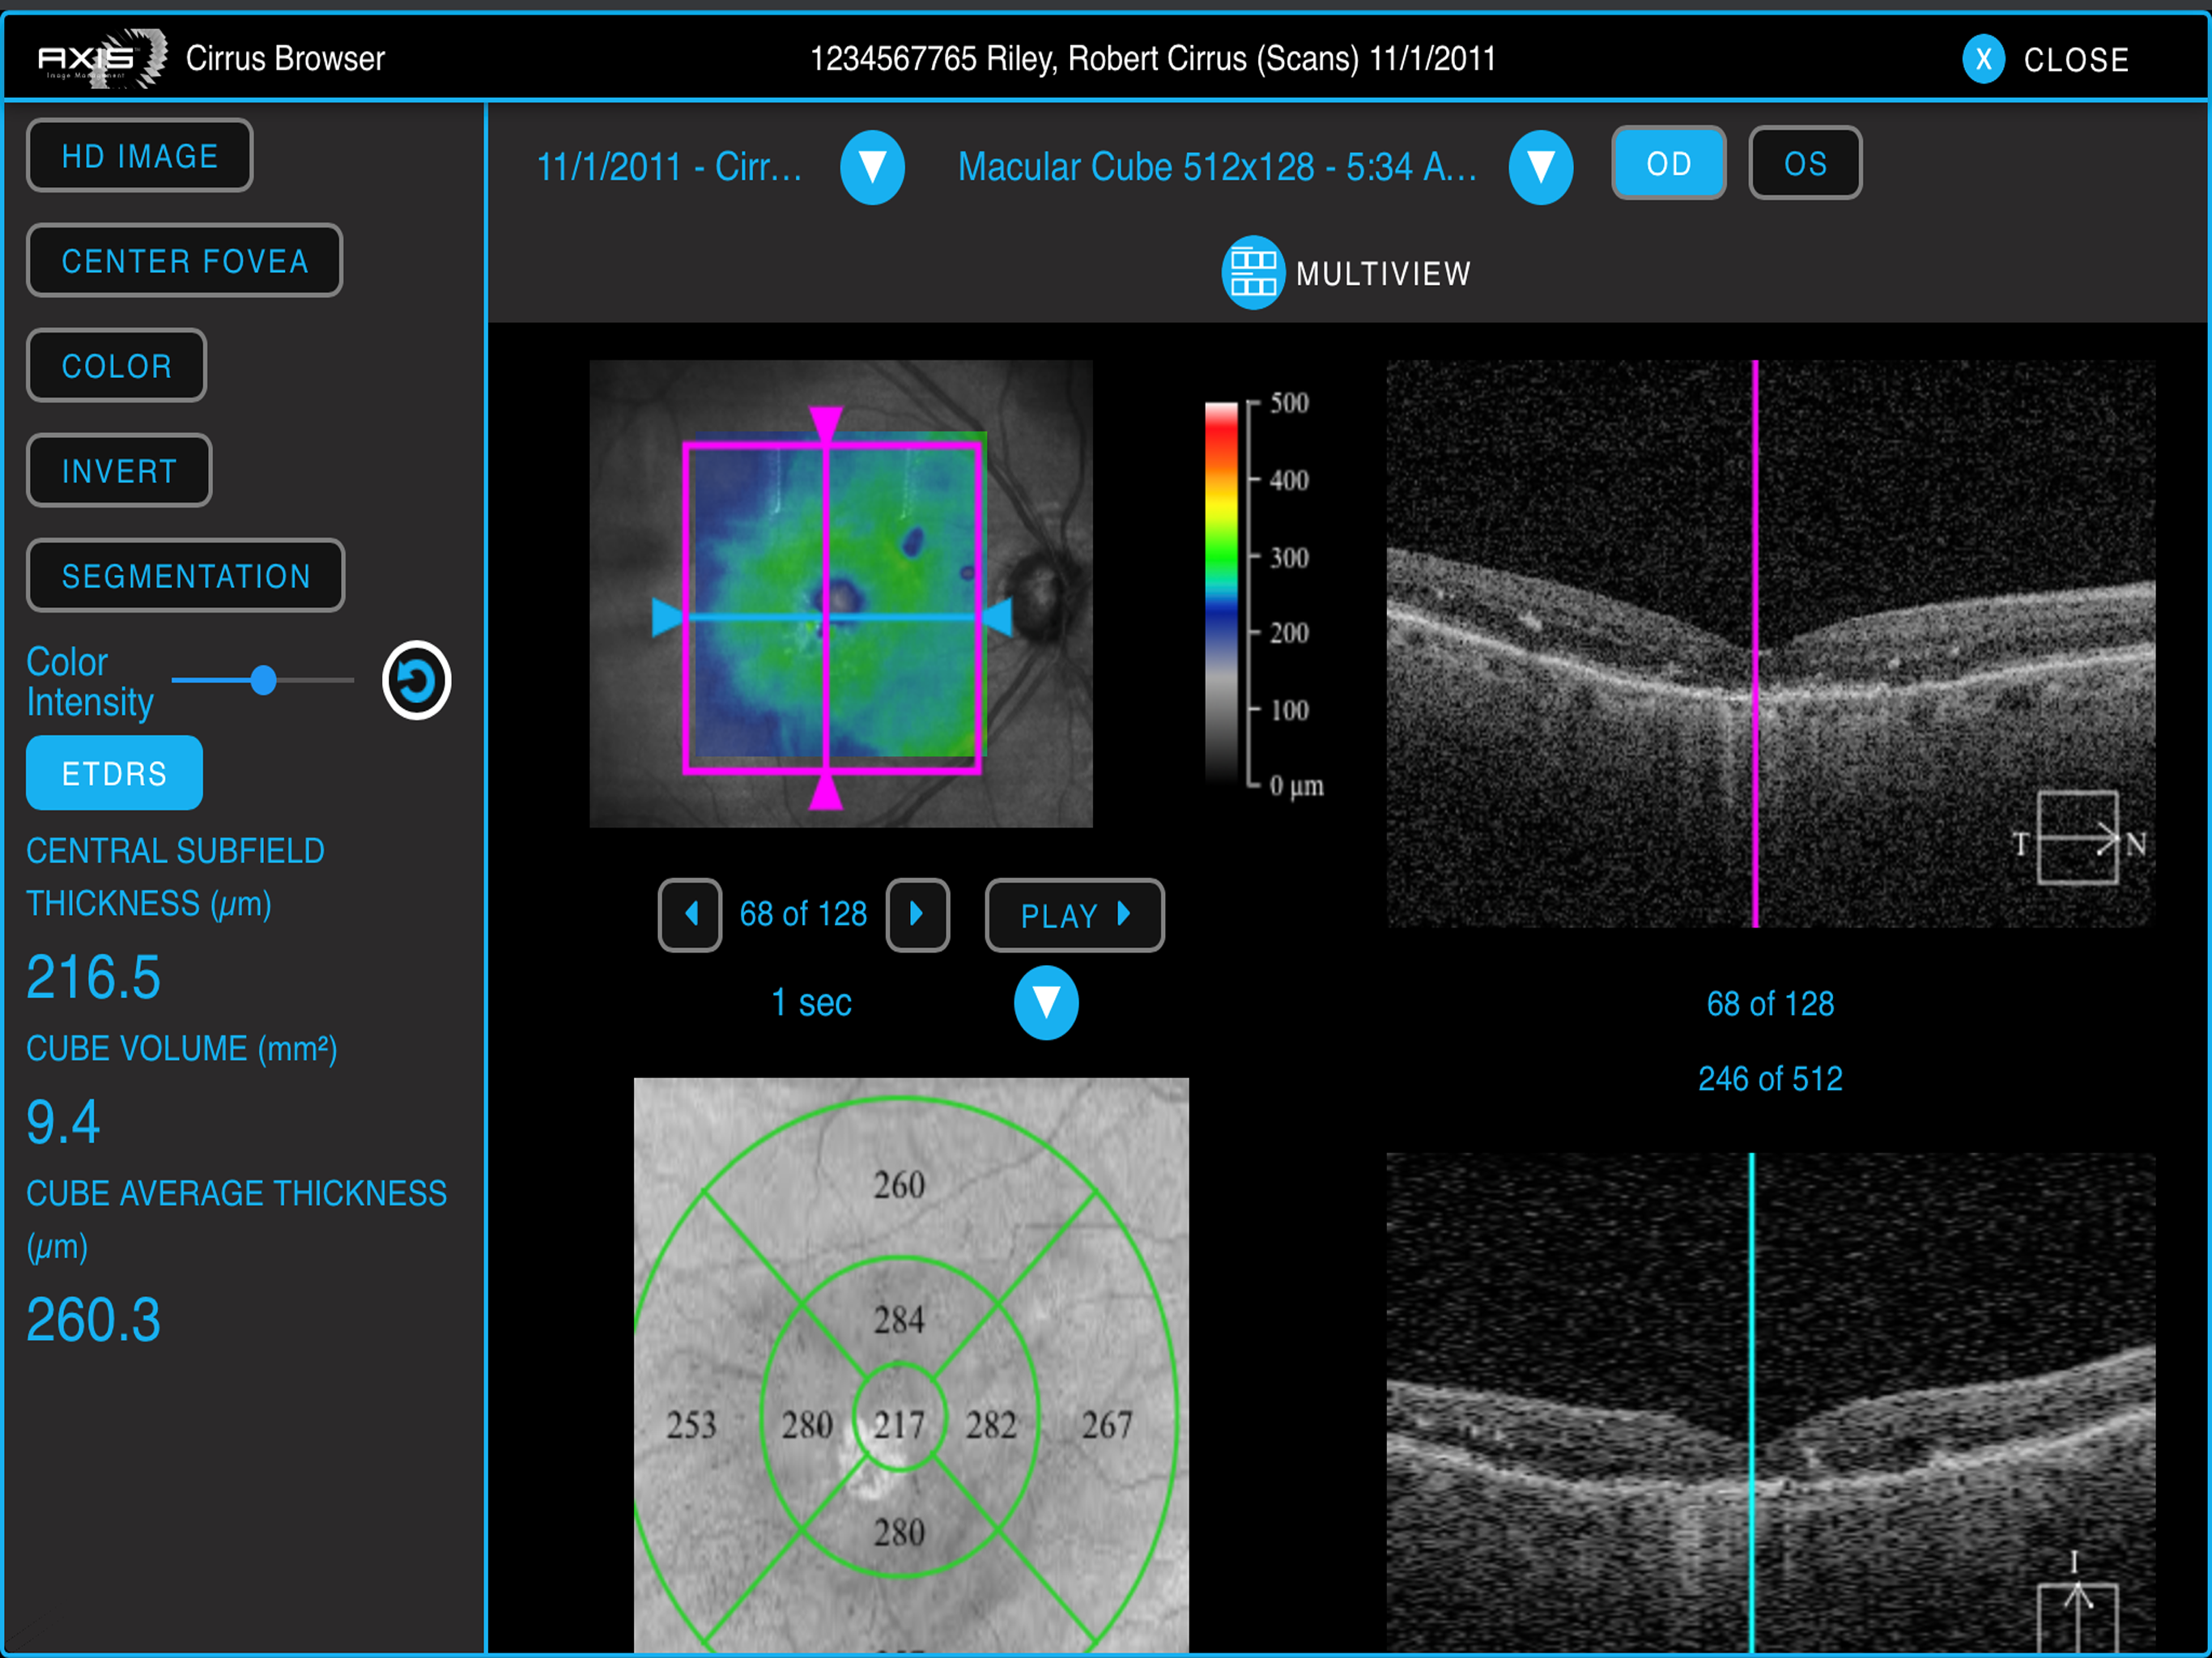Go to previous slice with left arrow

(x=690, y=914)
